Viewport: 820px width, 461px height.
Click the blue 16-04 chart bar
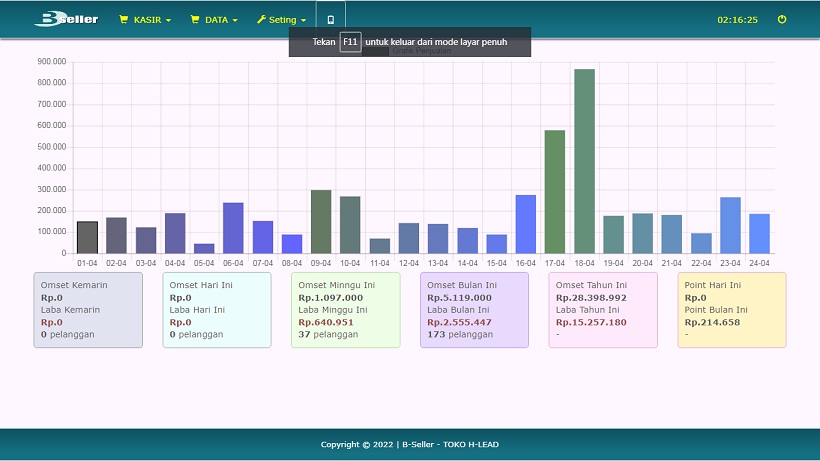[526, 224]
